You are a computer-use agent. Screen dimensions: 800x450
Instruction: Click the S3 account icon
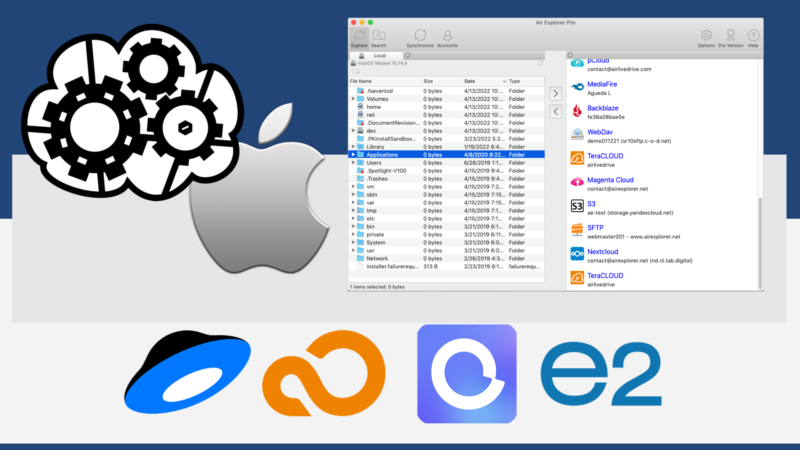577,206
